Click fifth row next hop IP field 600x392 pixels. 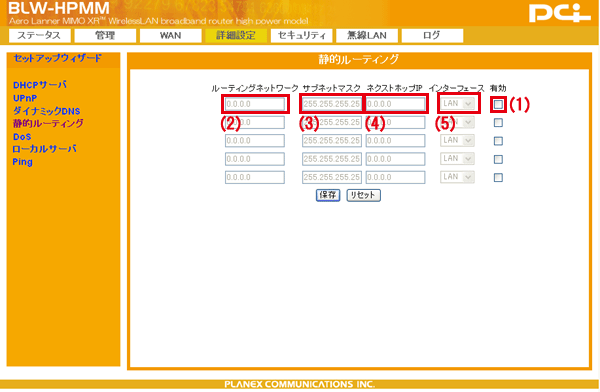coord(395,178)
